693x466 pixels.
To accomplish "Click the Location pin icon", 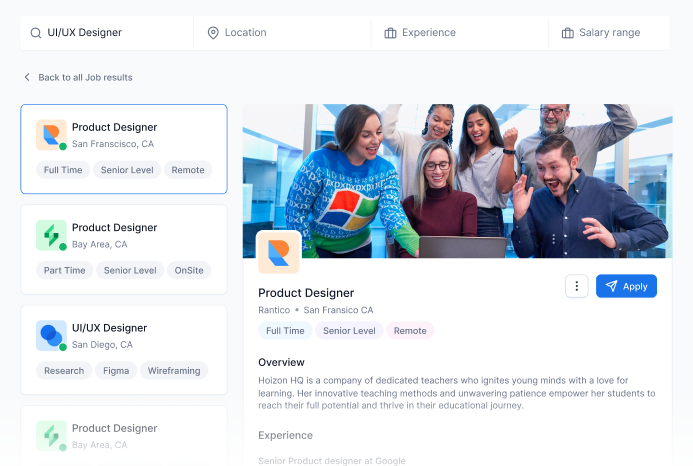I will click(x=213, y=33).
